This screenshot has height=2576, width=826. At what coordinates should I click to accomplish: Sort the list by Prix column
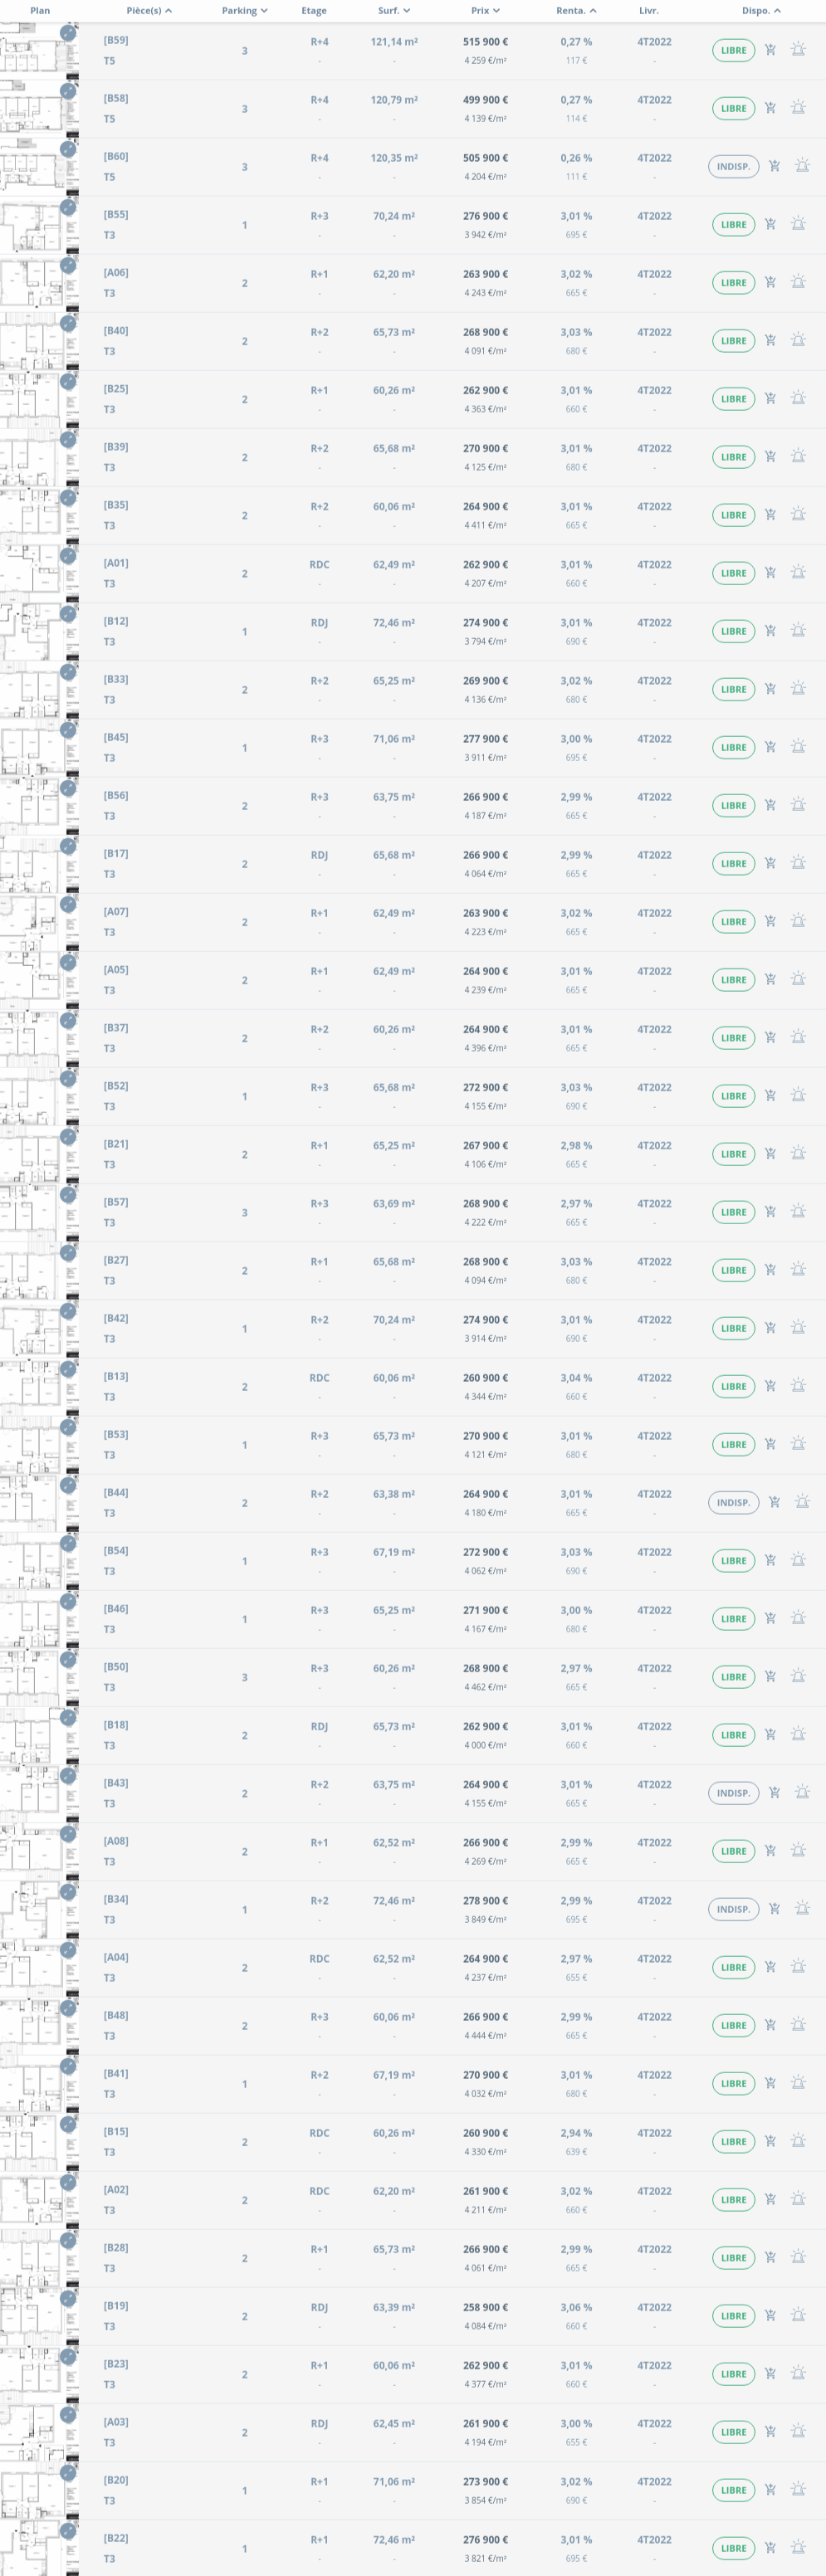coord(485,11)
